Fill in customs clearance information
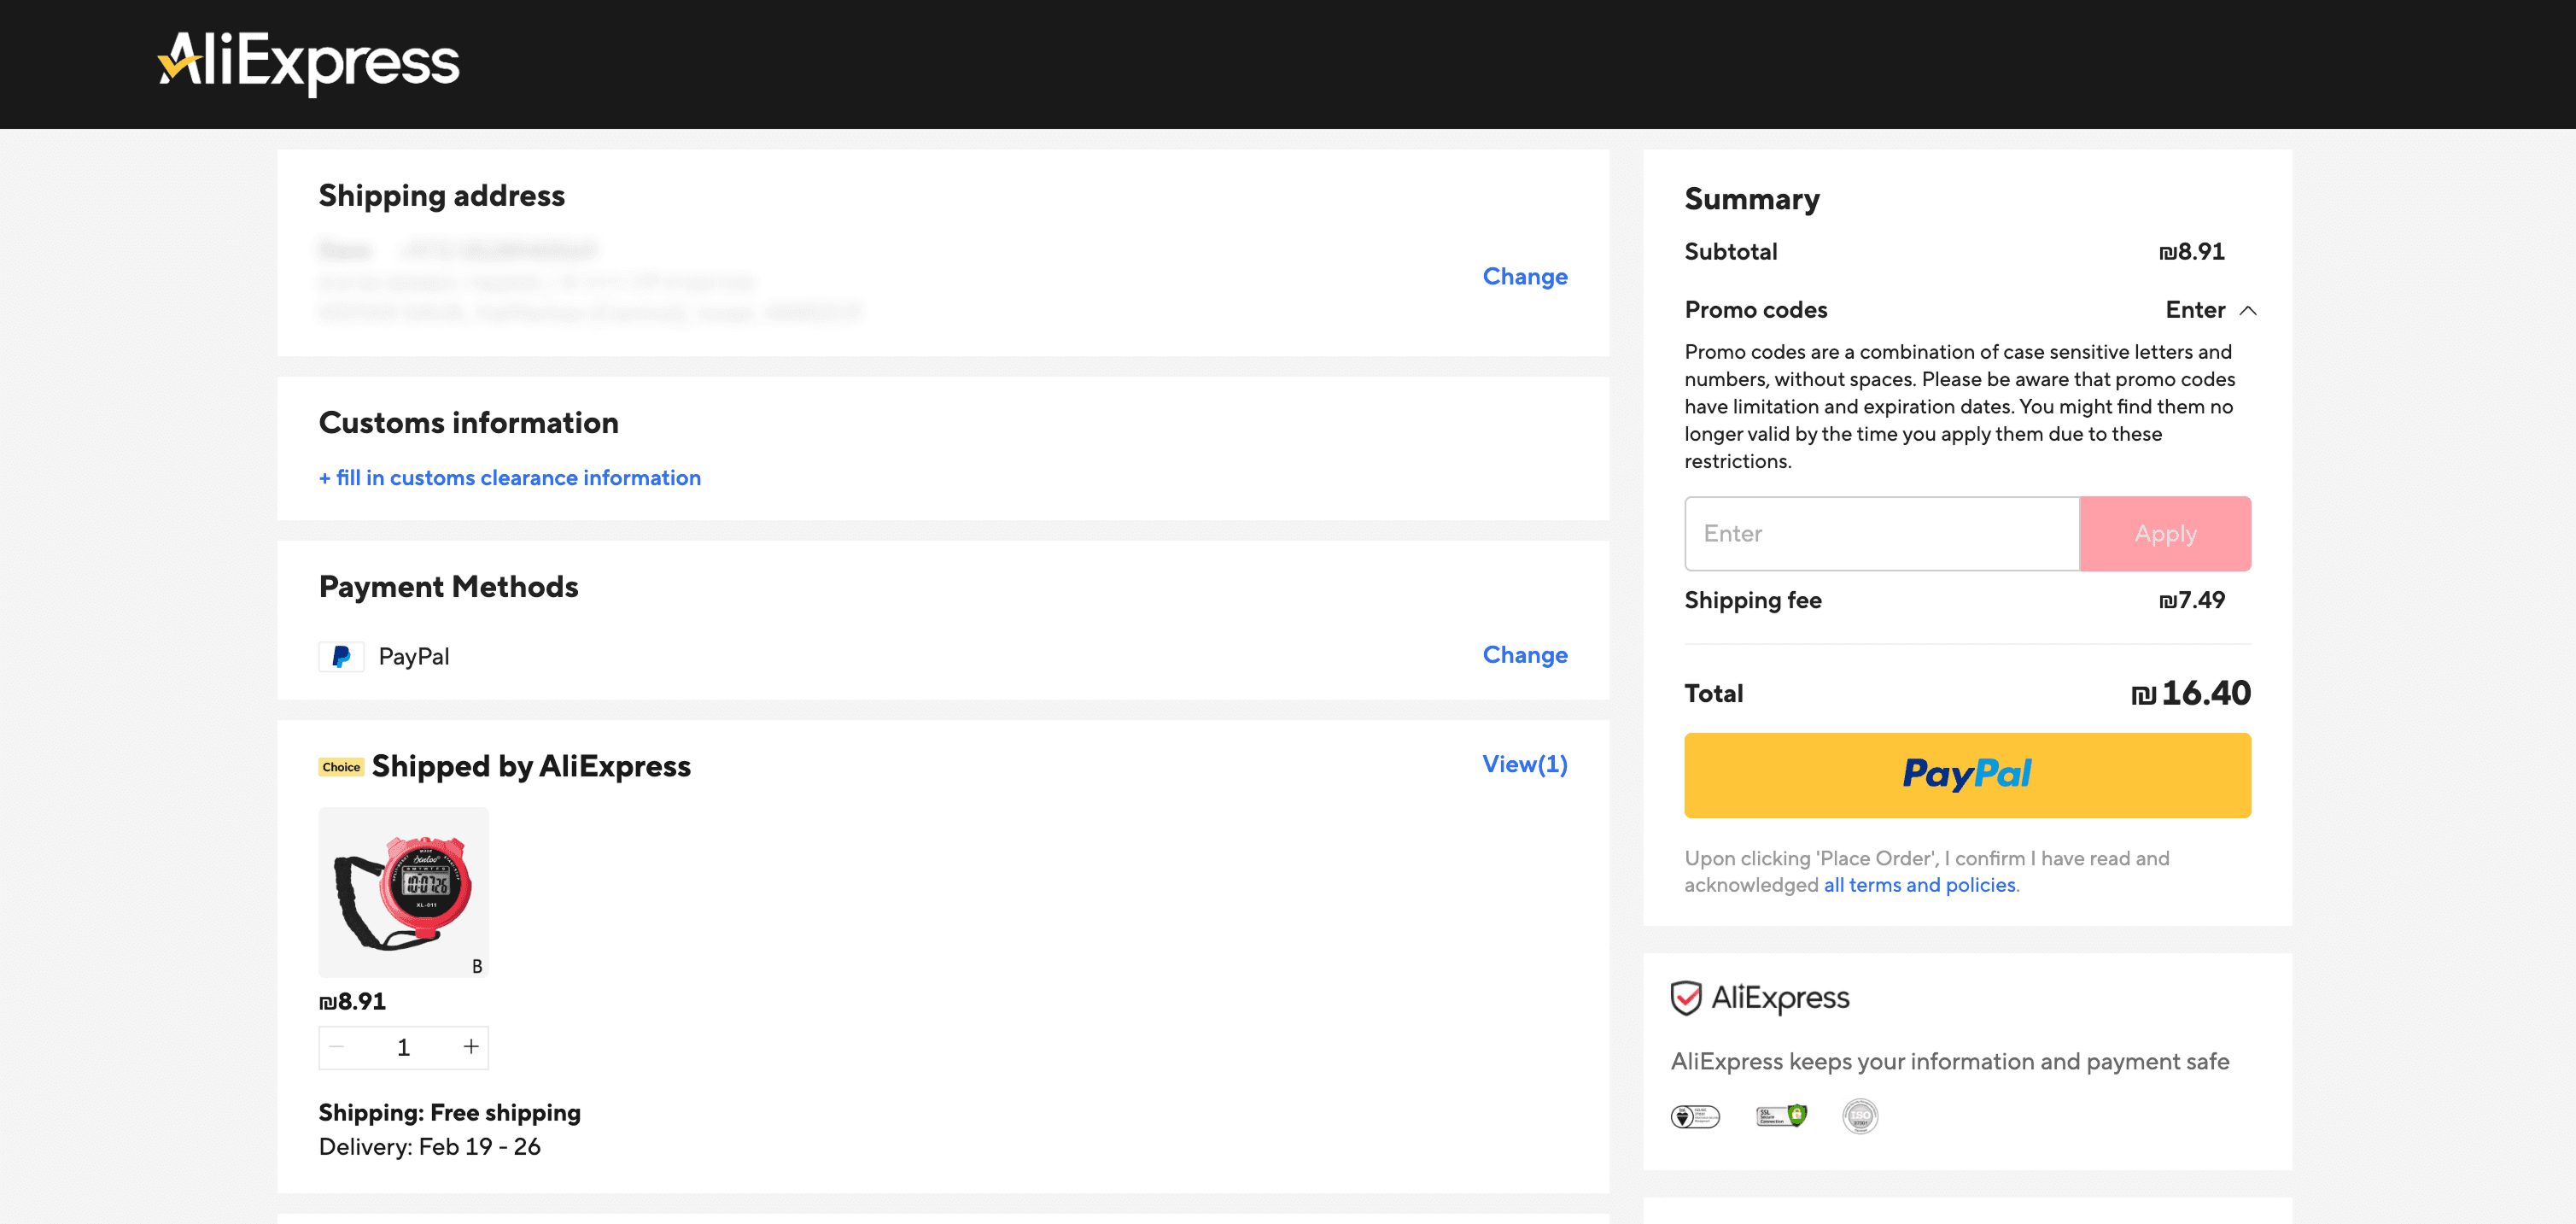The height and width of the screenshot is (1224, 2576). 510,478
